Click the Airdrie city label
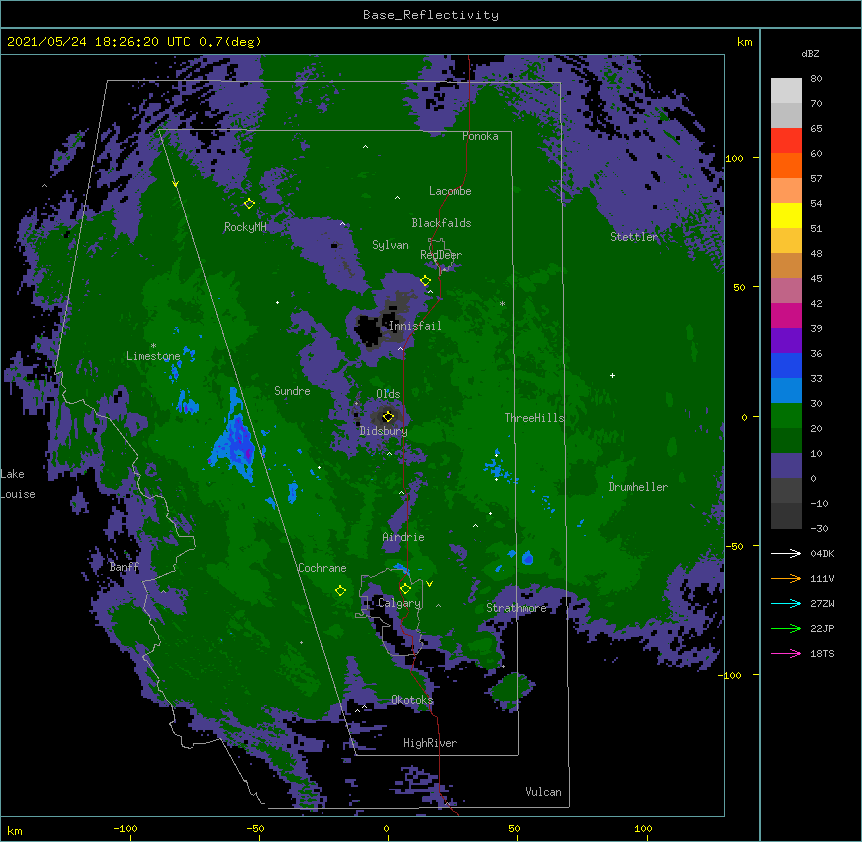Image resolution: width=862 pixels, height=842 pixels. (x=404, y=537)
